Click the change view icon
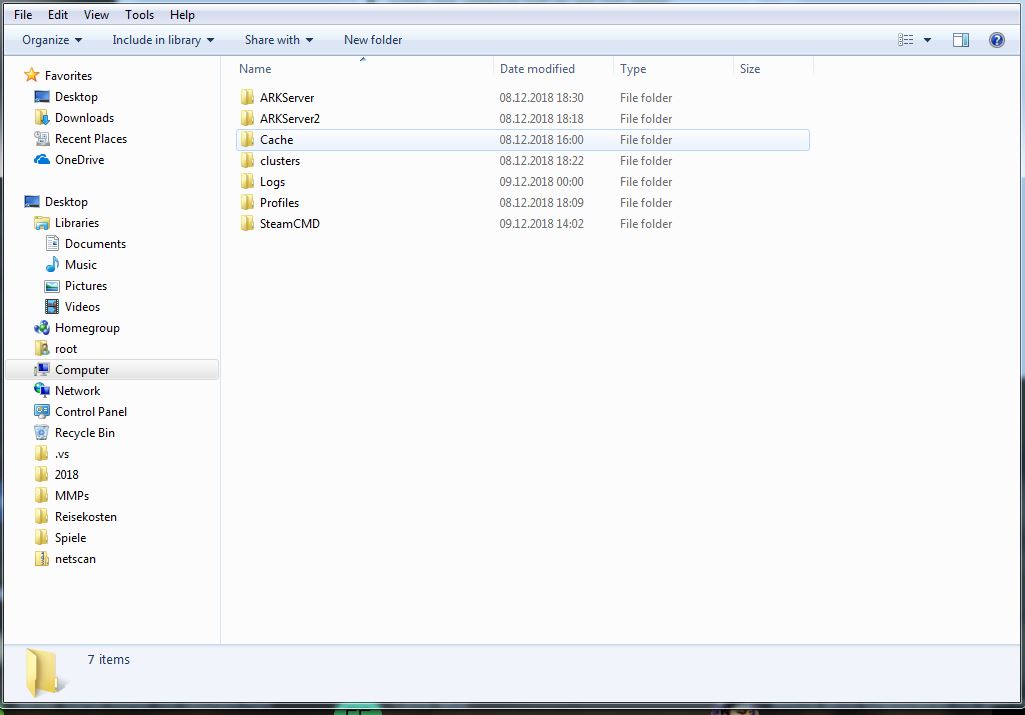 point(905,40)
